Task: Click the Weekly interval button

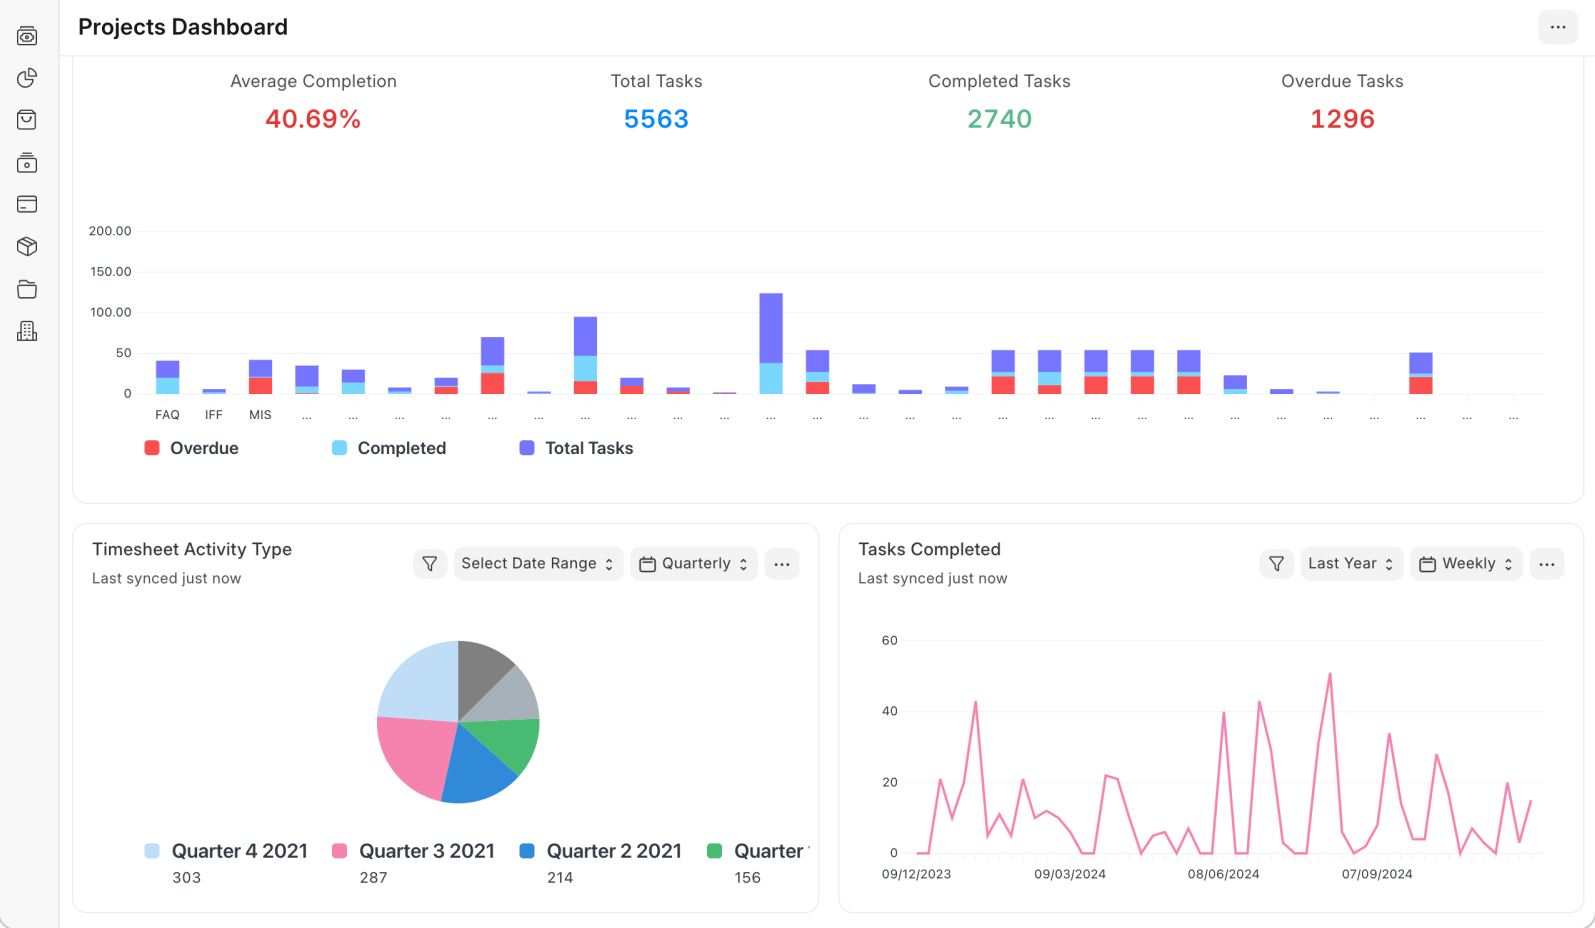Action: coord(1466,564)
